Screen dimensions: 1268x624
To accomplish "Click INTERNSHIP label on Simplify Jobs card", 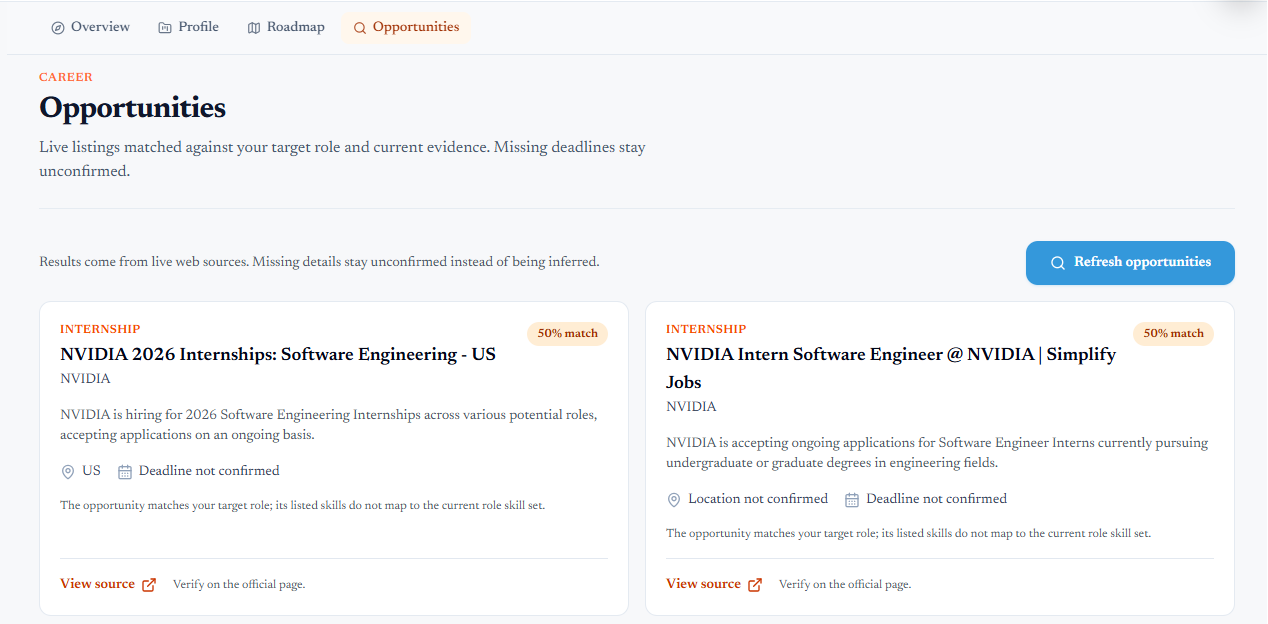I will click(706, 329).
